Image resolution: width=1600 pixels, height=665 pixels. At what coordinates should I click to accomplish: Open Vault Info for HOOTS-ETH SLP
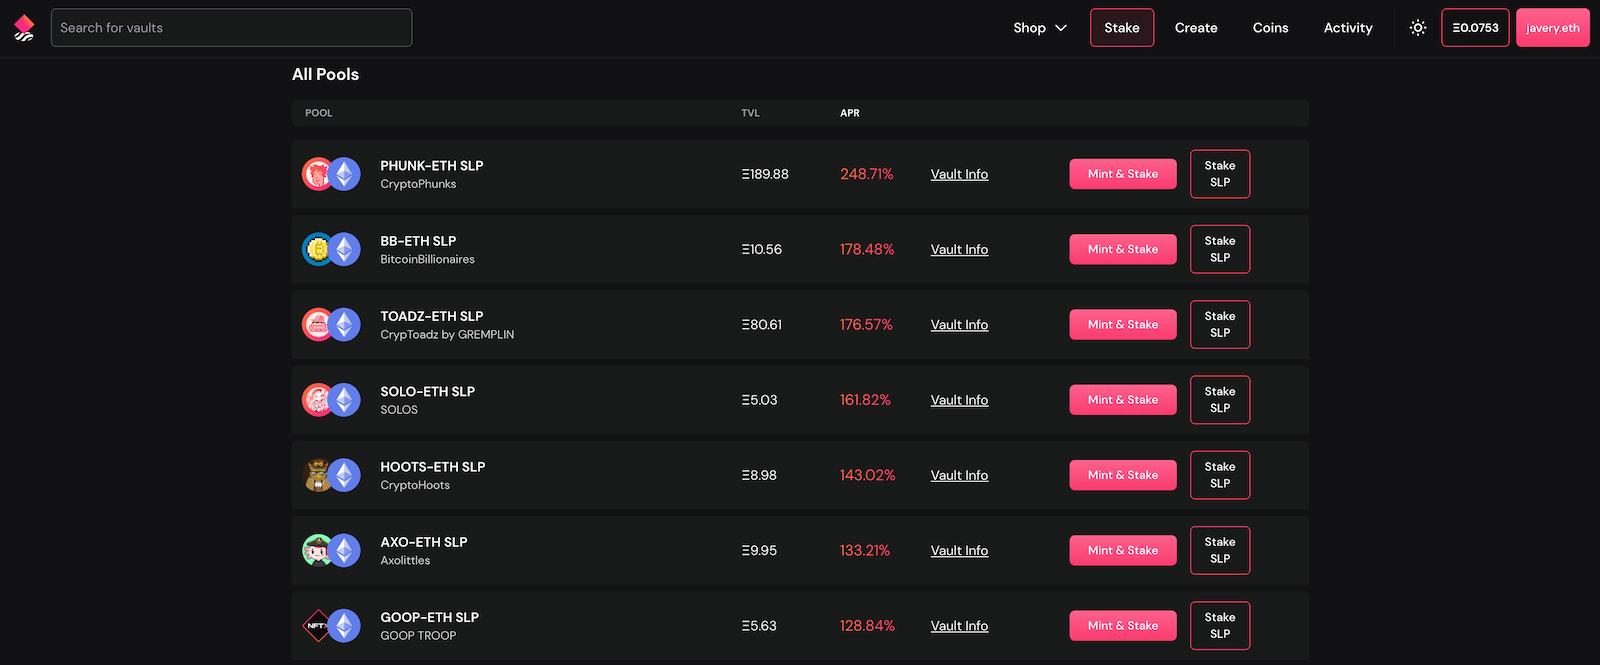[x=959, y=475]
